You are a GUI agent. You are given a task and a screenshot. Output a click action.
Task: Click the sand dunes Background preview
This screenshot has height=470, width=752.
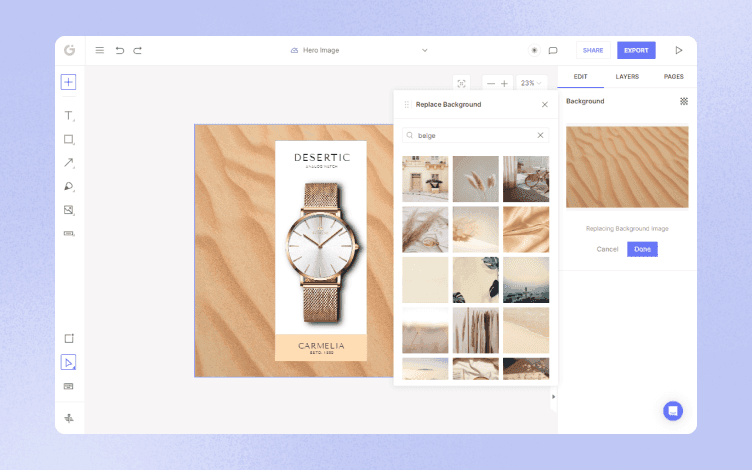point(627,167)
